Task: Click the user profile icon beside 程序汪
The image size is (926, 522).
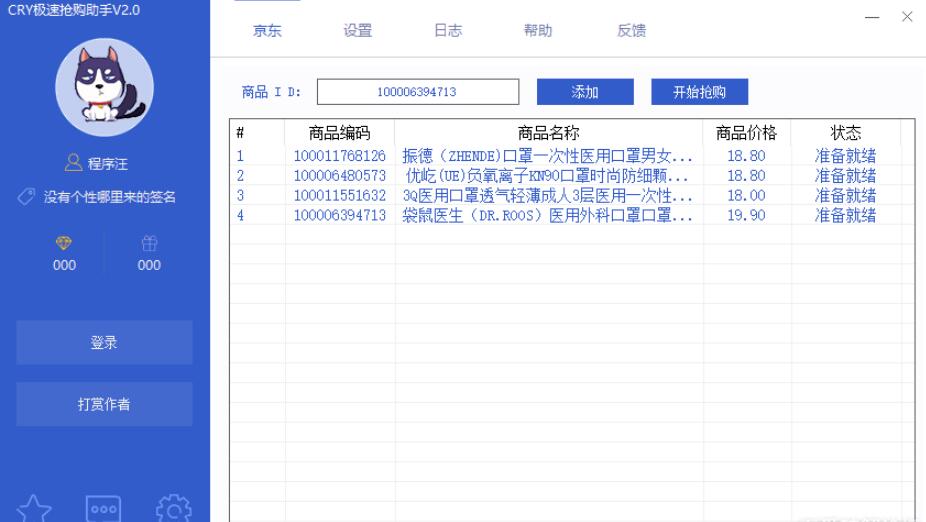Action: pos(73,162)
